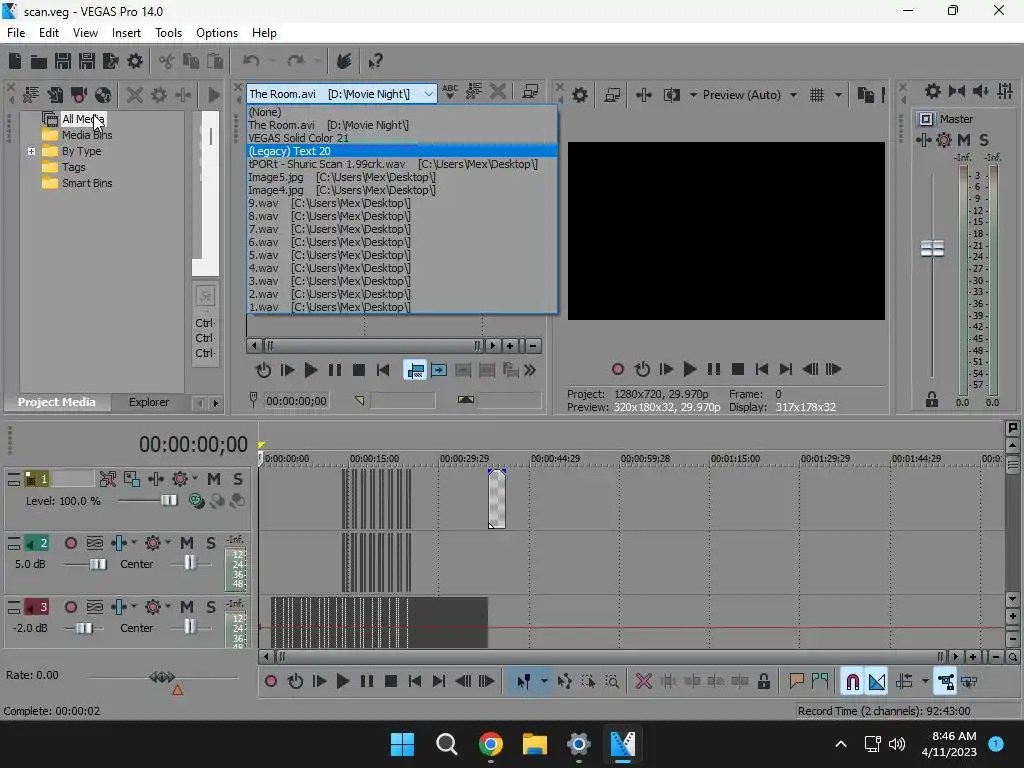Click the main transport Play button
Image resolution: width=1024 pixels, height=768 pixels.
tap(343, 682)
